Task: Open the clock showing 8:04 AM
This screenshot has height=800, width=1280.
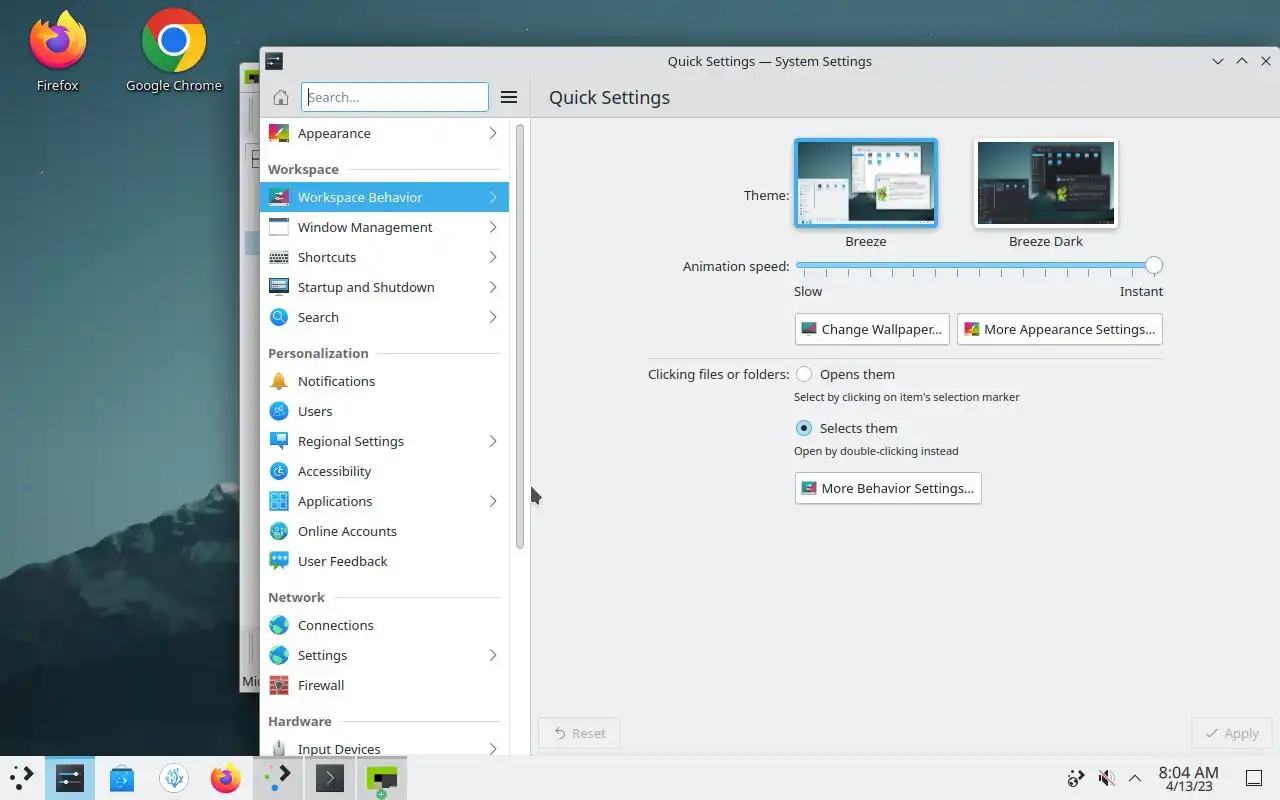Action: tap(1188, 778)
